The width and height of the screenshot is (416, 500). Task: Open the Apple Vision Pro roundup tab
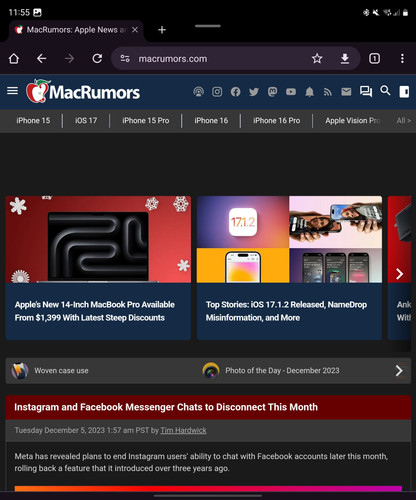pos(353,121)
